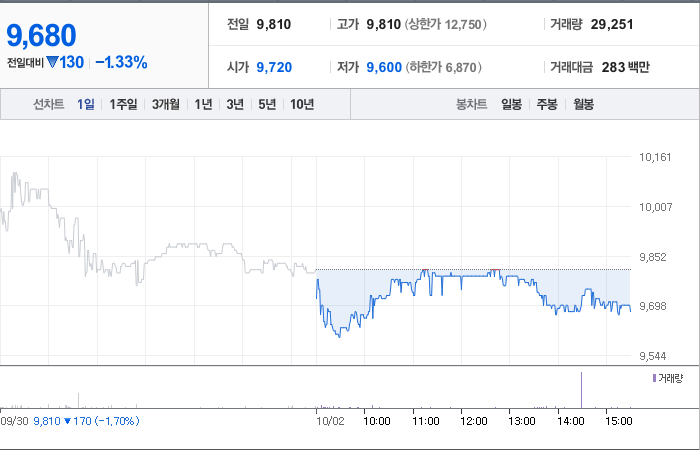Click the 14:00 time axis label

[x=571, y=421]
